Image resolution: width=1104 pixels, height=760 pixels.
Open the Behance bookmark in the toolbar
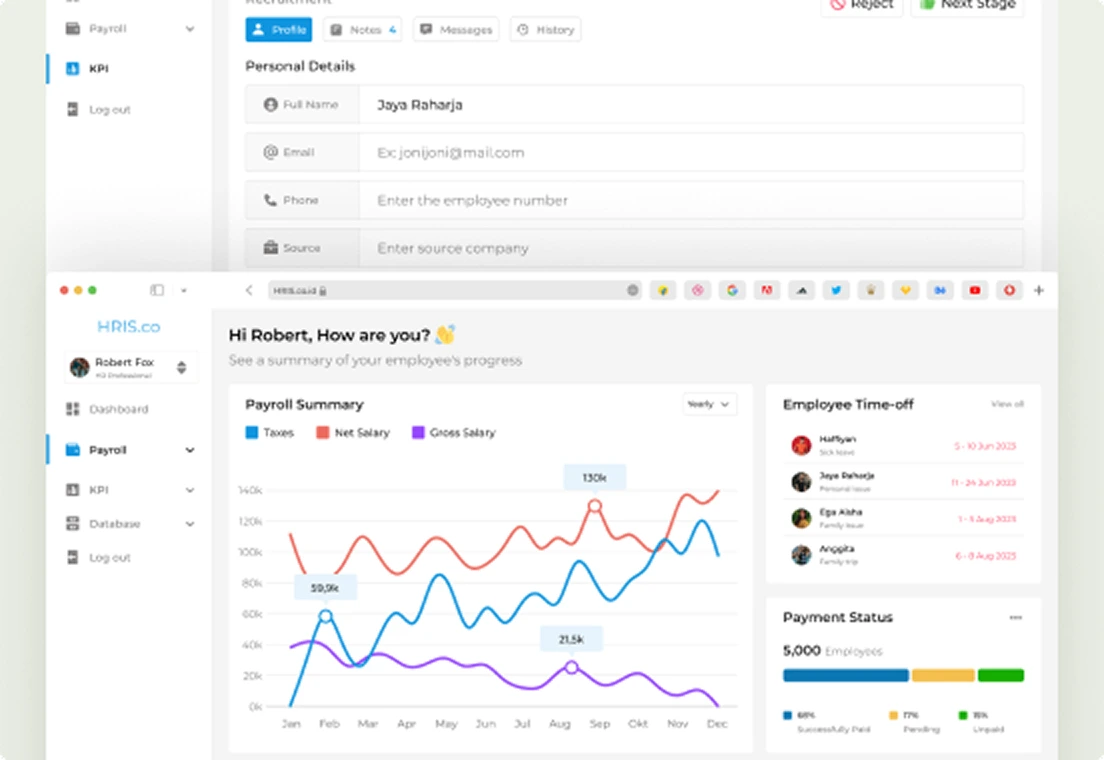click(x=940, y=290)
